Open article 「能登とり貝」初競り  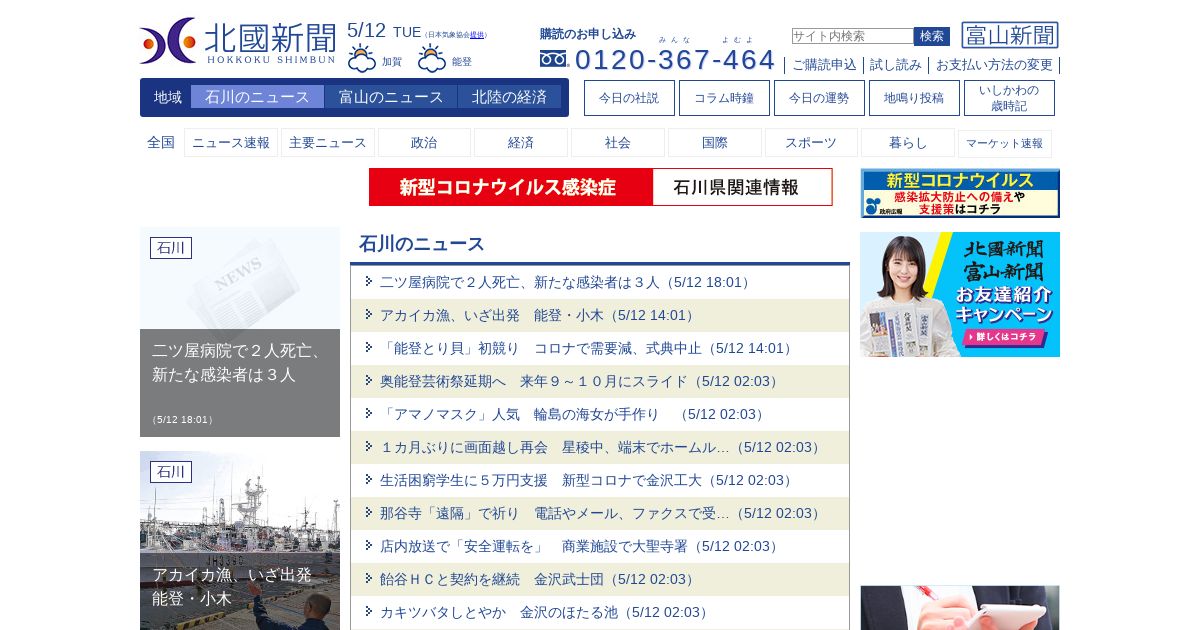587,348
